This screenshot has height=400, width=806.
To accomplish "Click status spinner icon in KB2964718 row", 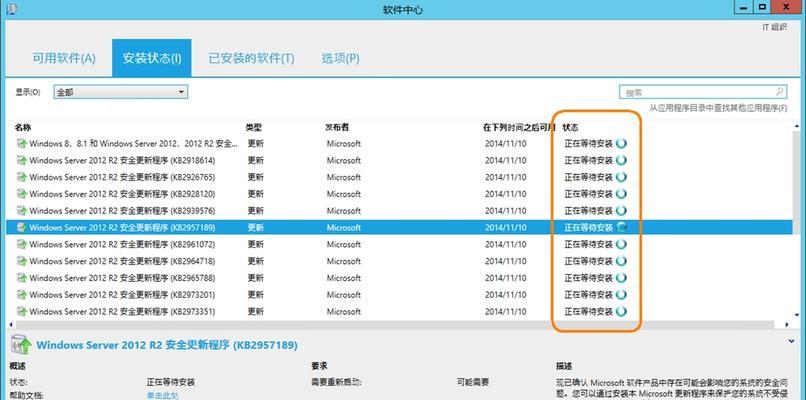I will pos(621,261).
